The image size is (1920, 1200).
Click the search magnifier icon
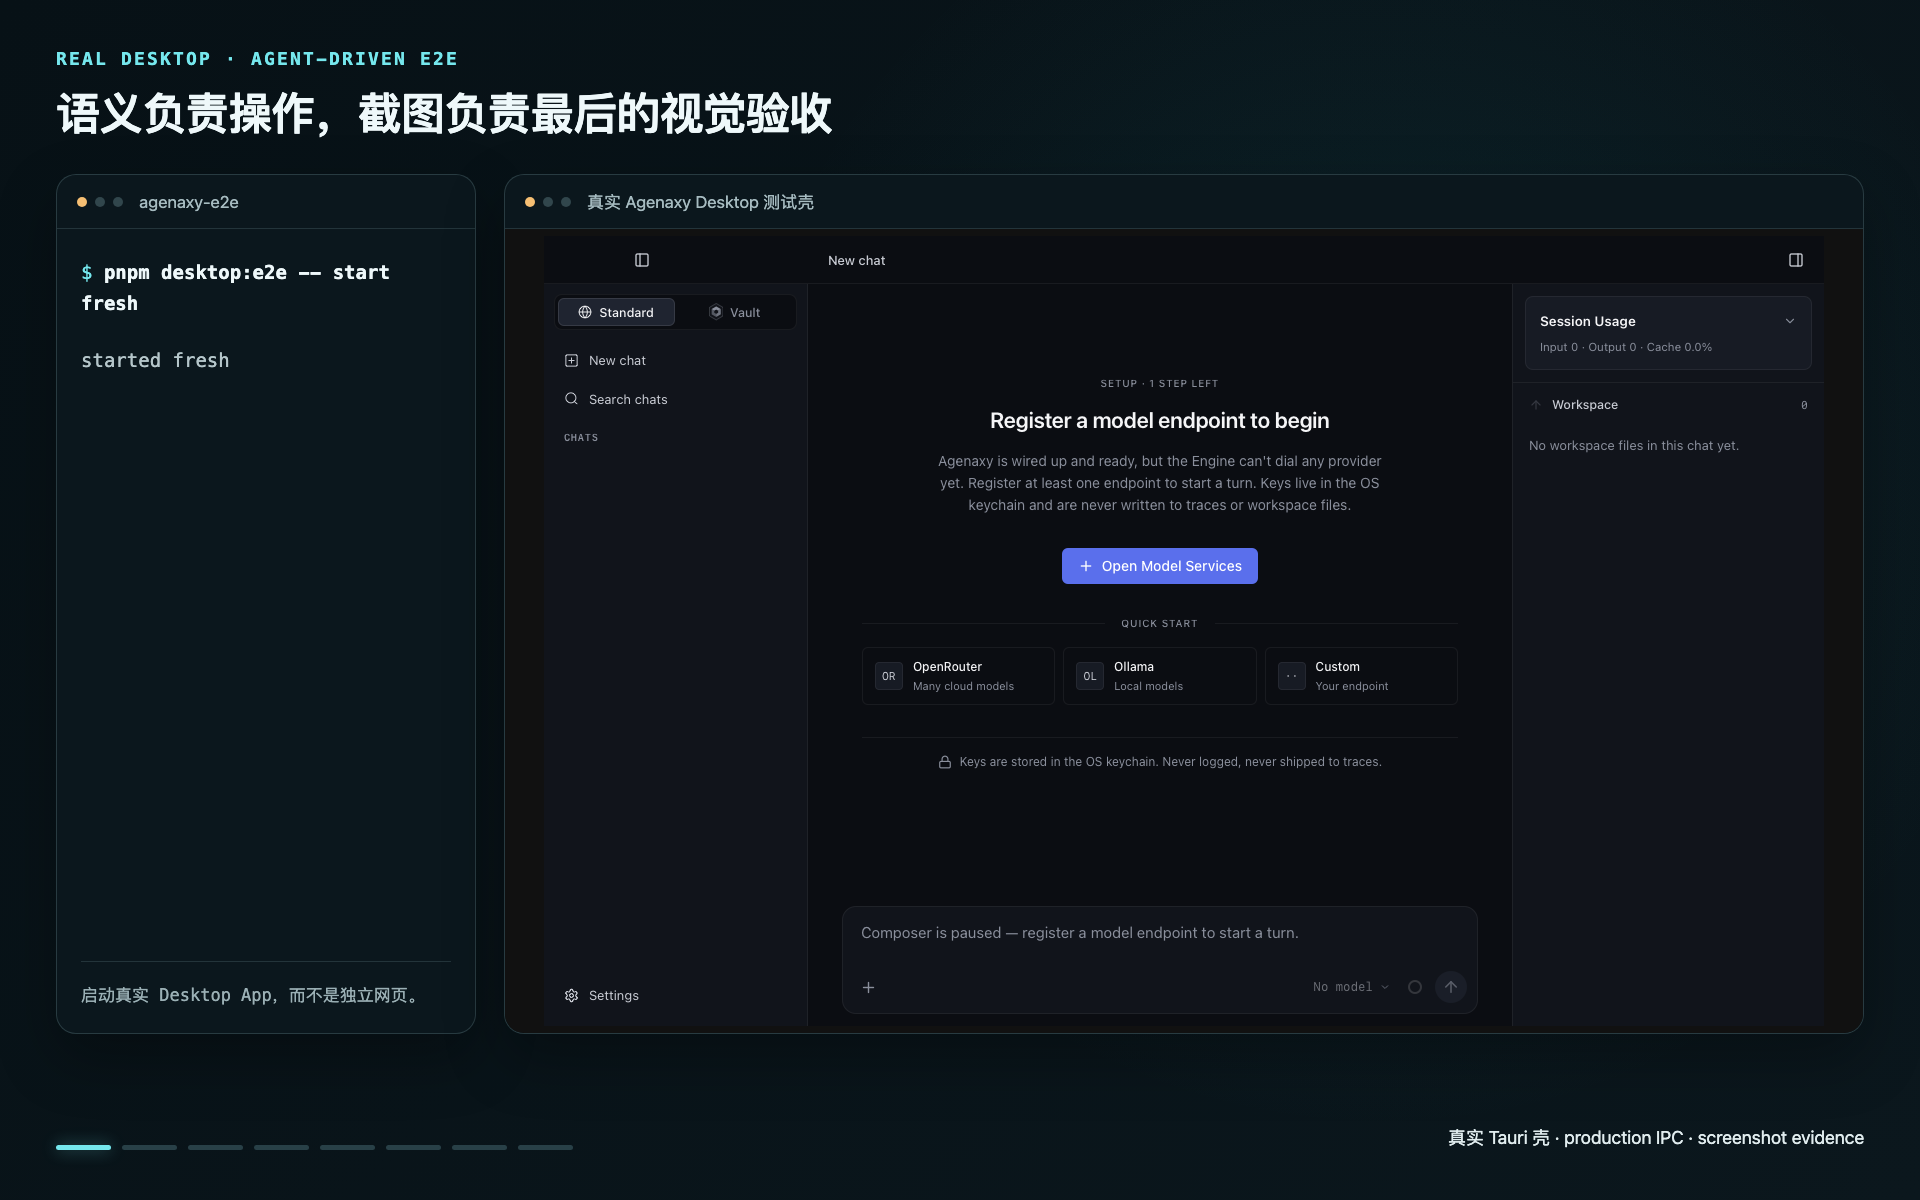click(x=571, y=399)
